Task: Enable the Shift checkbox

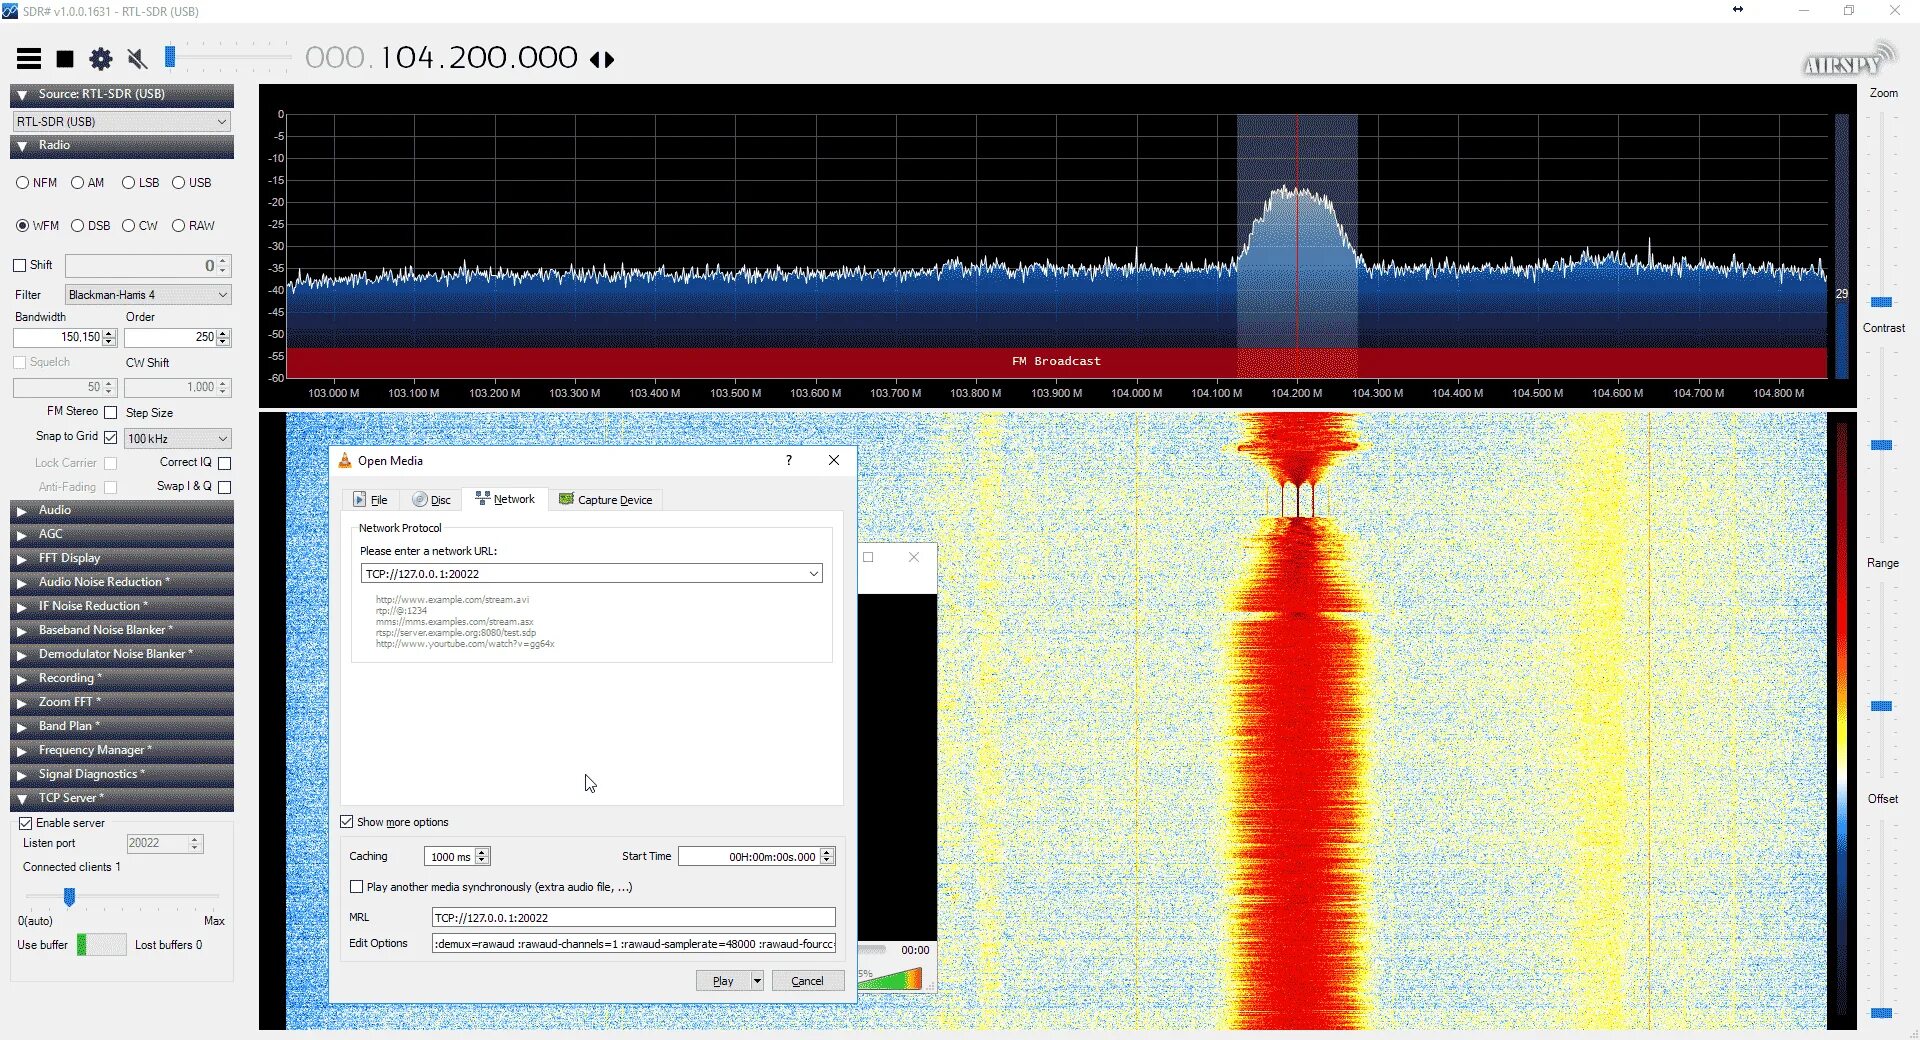Action: point(20,265)
